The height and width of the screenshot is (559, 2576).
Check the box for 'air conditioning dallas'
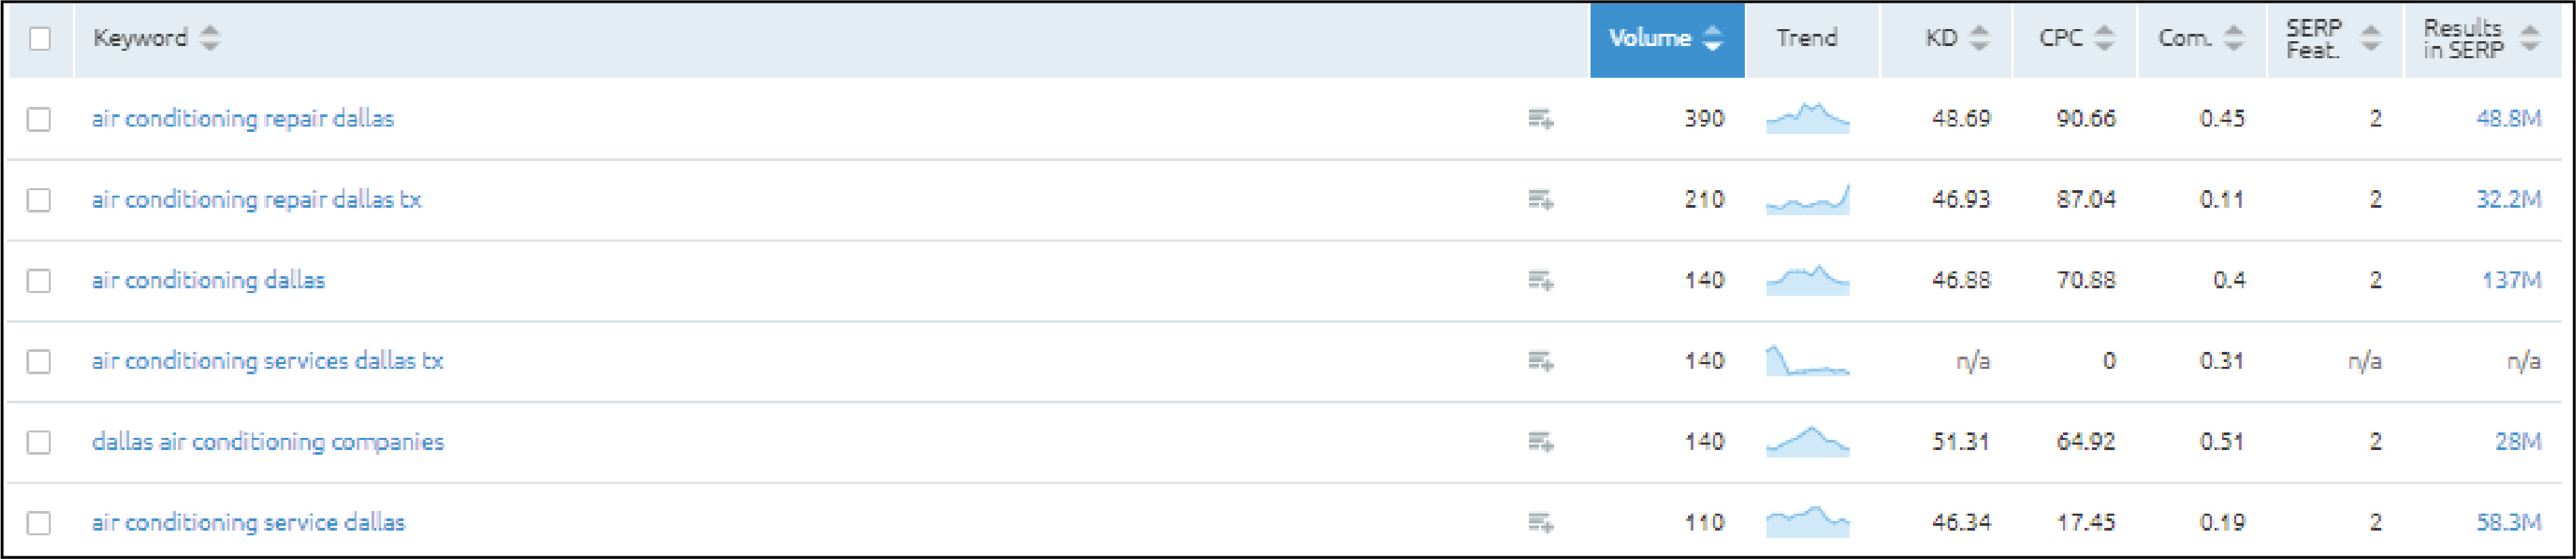click(39, 281)
